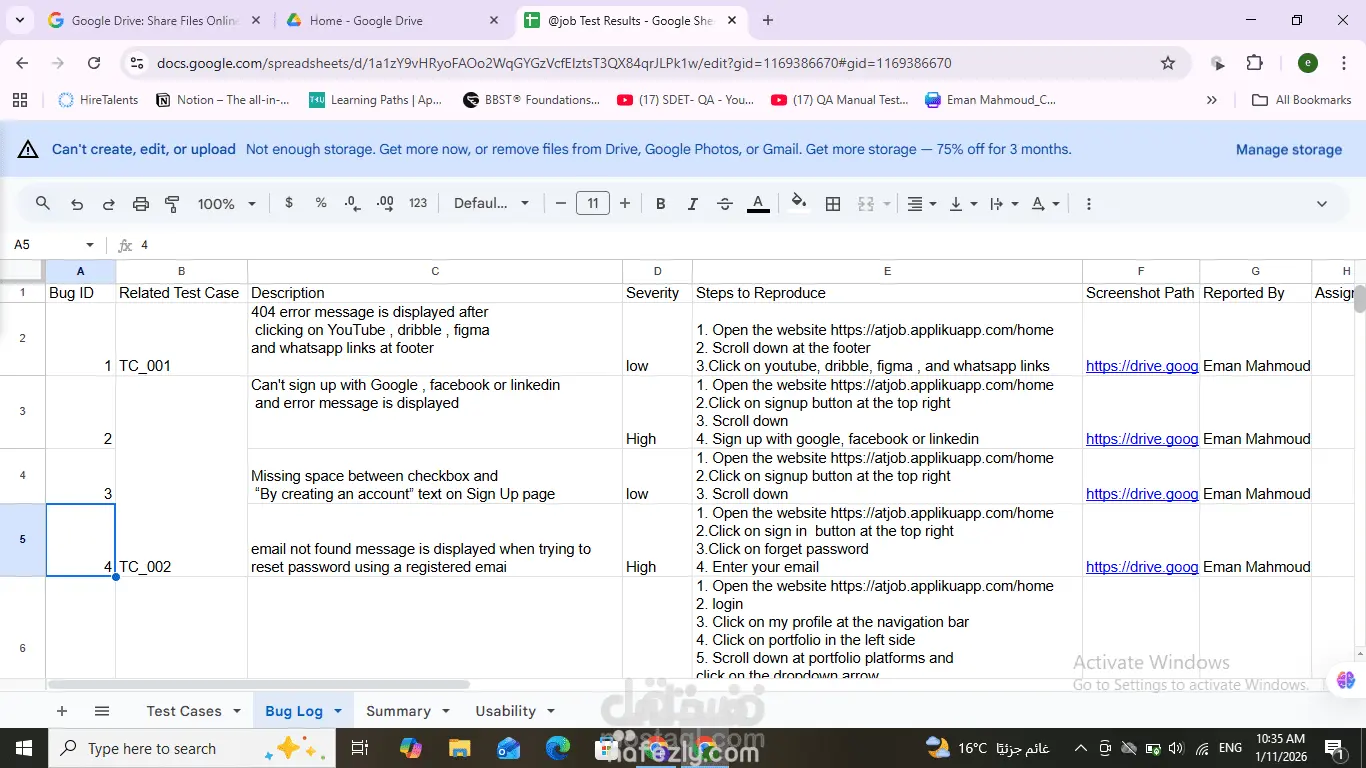Open the browser apps grid shortcut
Viewport: 1366px width, 768px height.
click(x=19, y=100)
